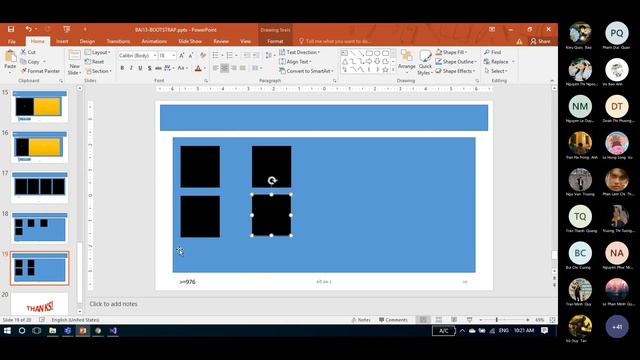Select the Text Box shape in gallery
Viewport: 640px width, 360px height.
(344, 53)
